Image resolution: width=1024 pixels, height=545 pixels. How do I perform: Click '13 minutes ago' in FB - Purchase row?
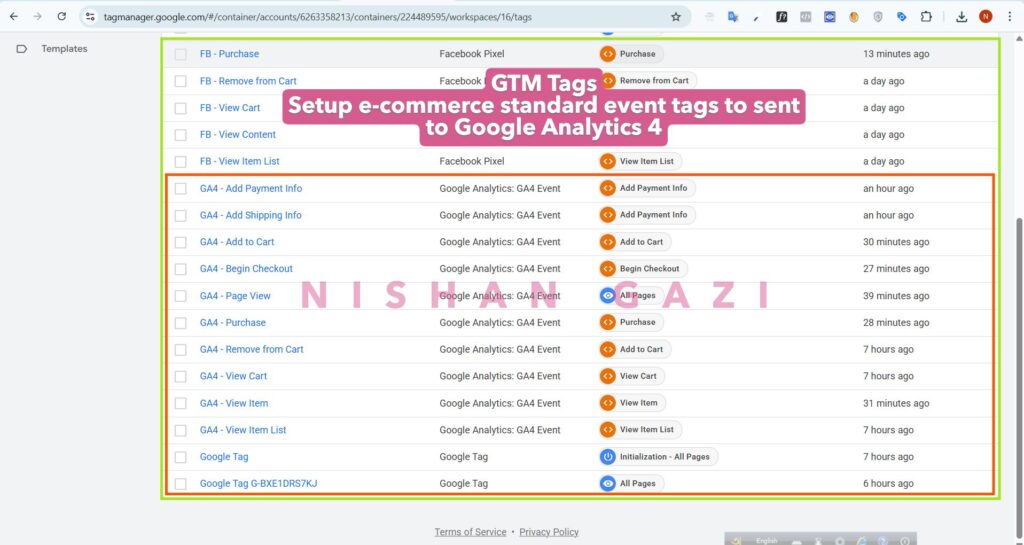pyautogui.click(x=896, y=54)
